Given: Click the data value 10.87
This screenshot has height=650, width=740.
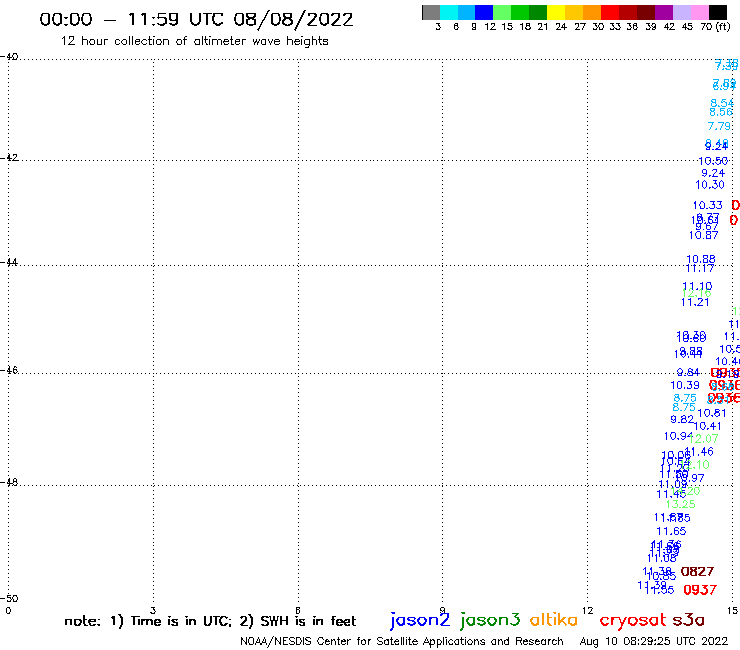Looking at the screenshot, I should pyautogui.click(x=703, y=235).
